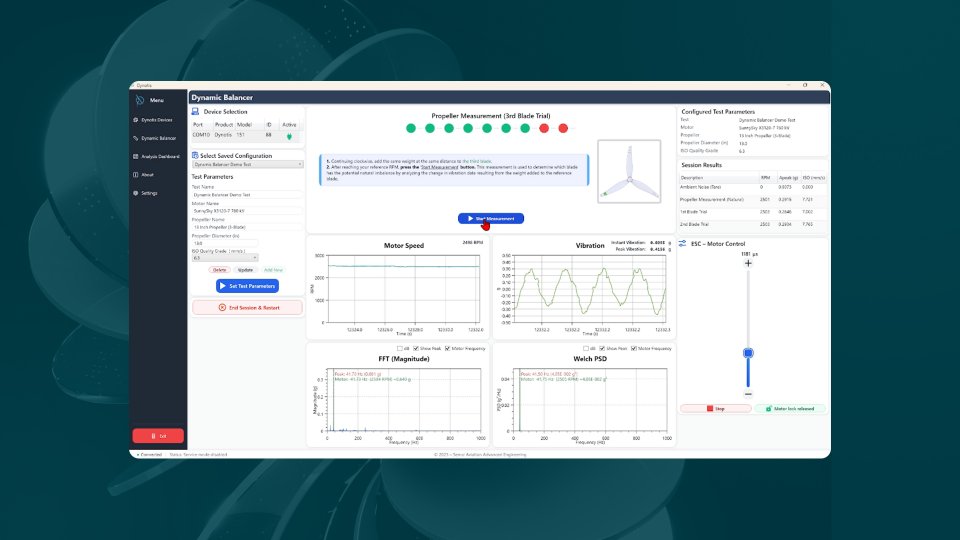Toggle the dB checkbox above FFT chart
This screenshot has width=960, height=540.
[x=400, y=348]
